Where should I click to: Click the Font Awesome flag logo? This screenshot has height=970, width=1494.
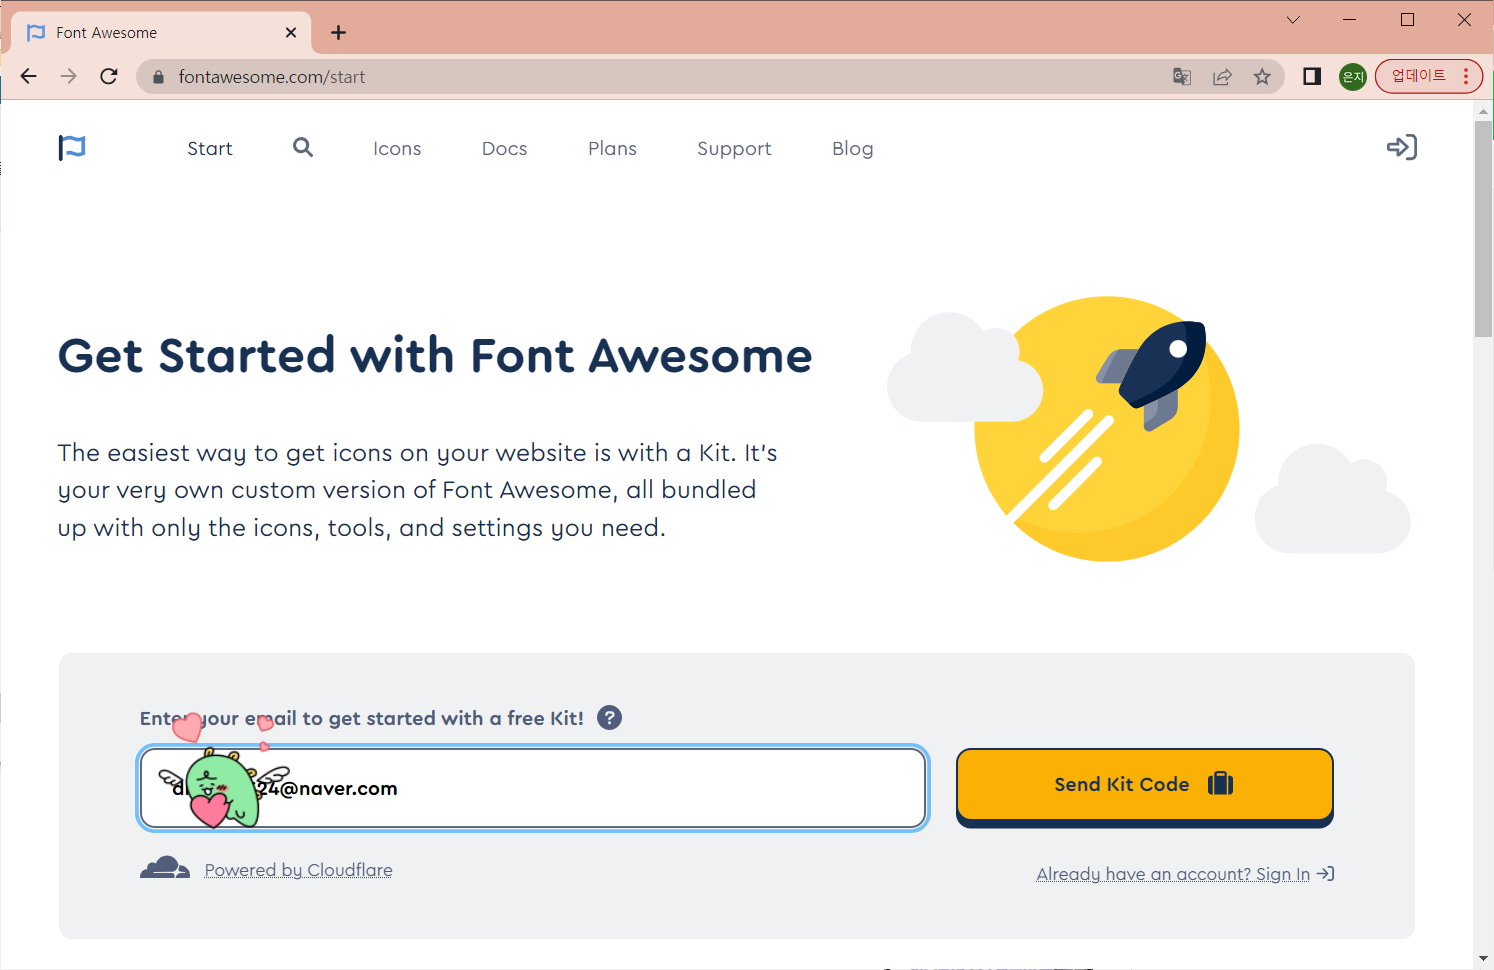[72, 148]
